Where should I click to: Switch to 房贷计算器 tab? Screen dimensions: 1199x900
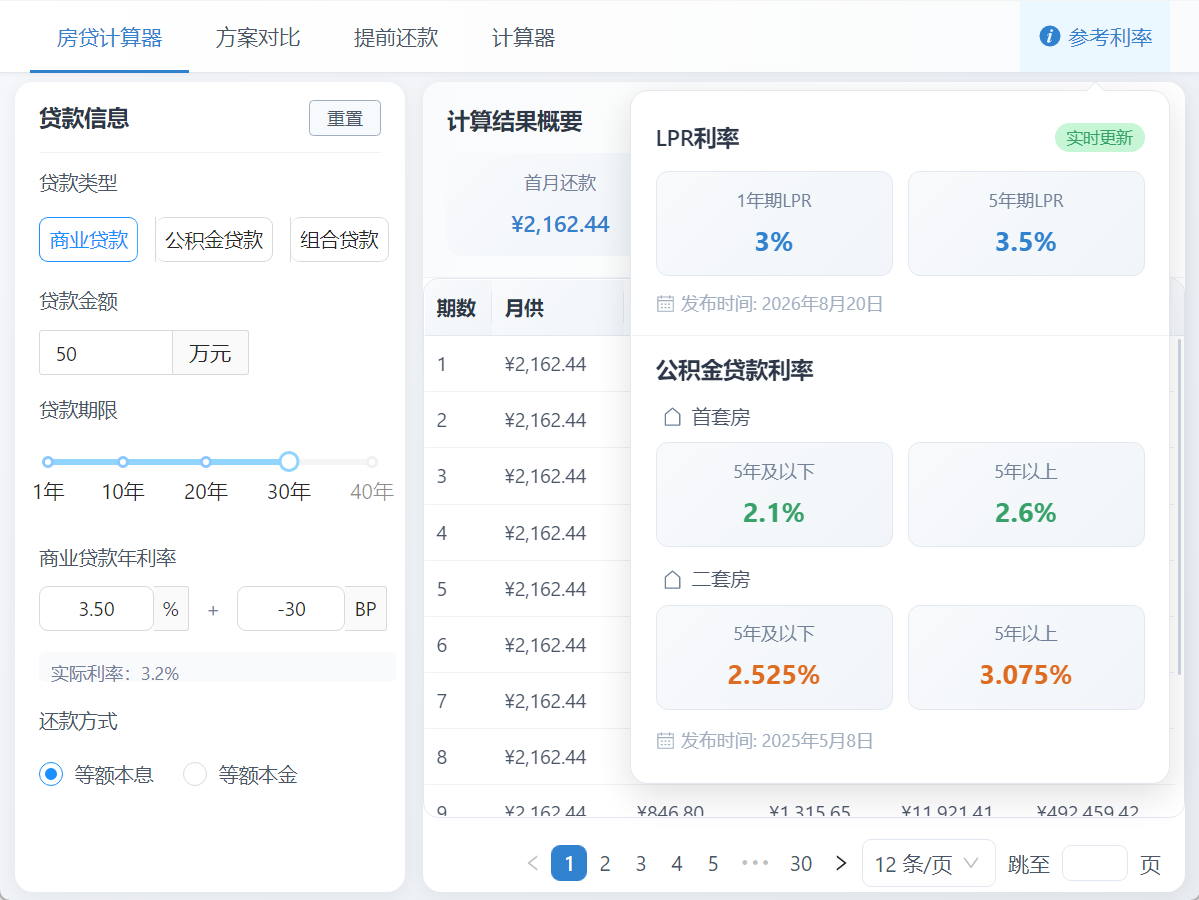[x=109, y=37]
